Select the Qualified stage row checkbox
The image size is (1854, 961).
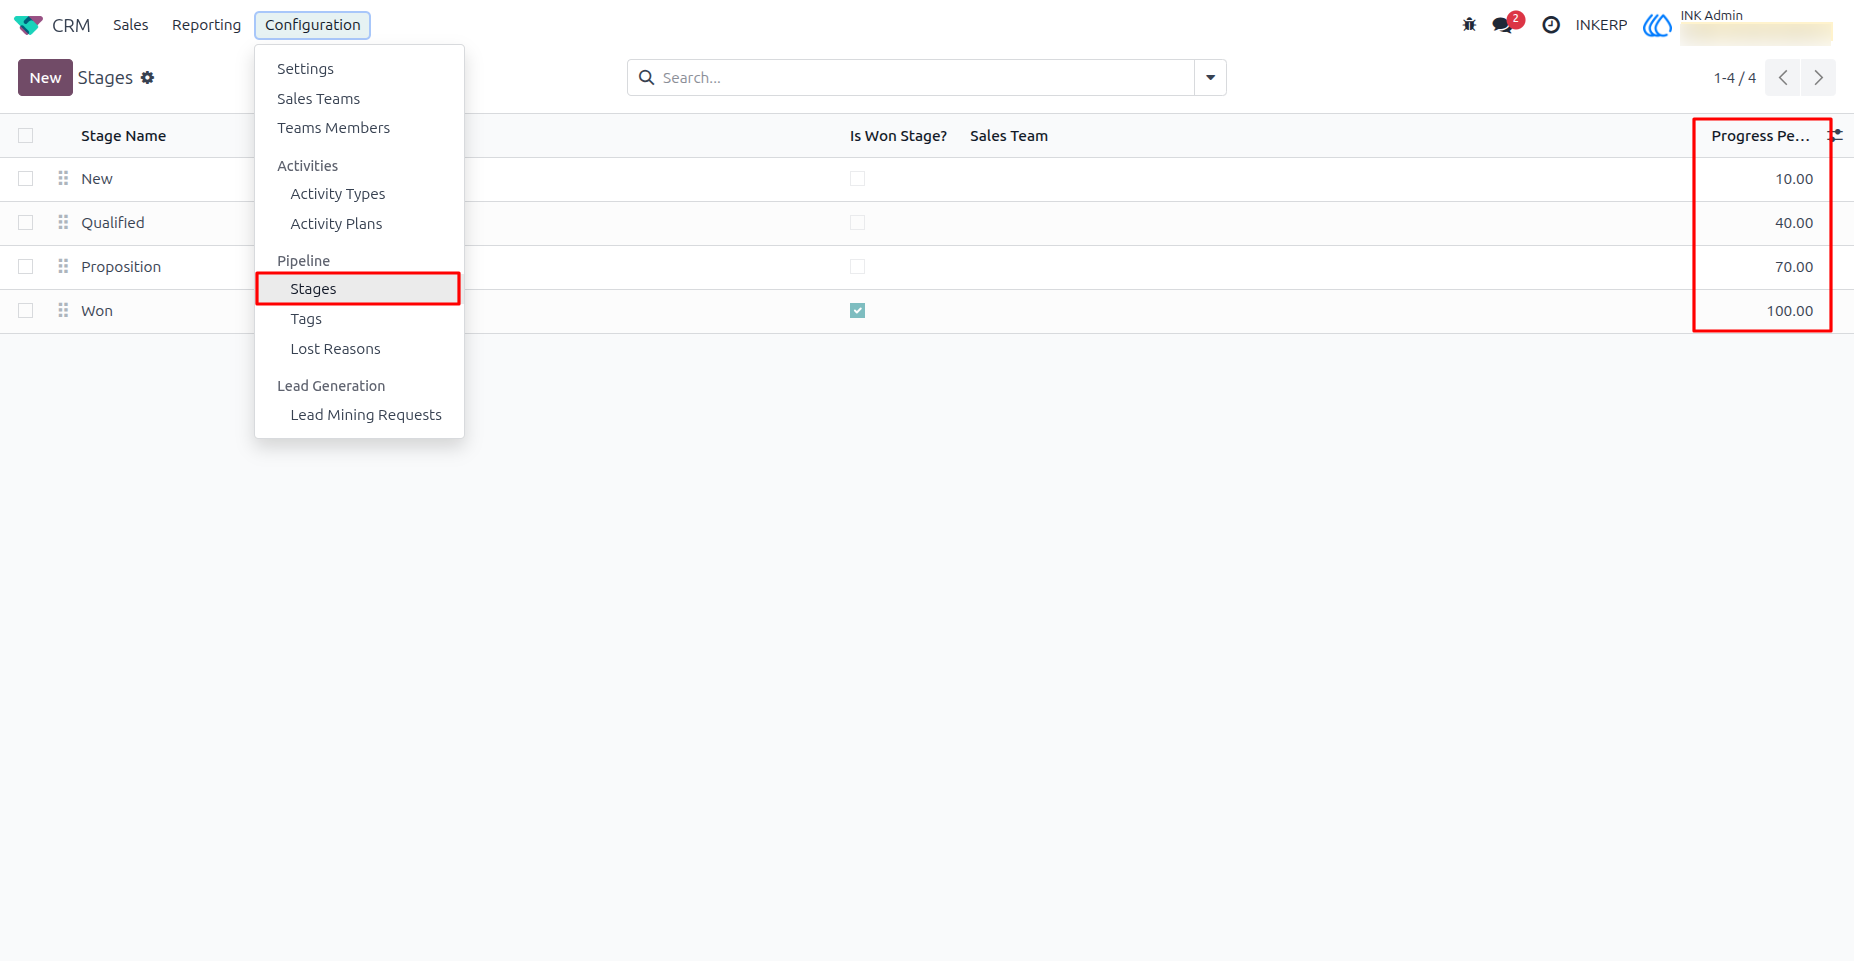(26, 223)
